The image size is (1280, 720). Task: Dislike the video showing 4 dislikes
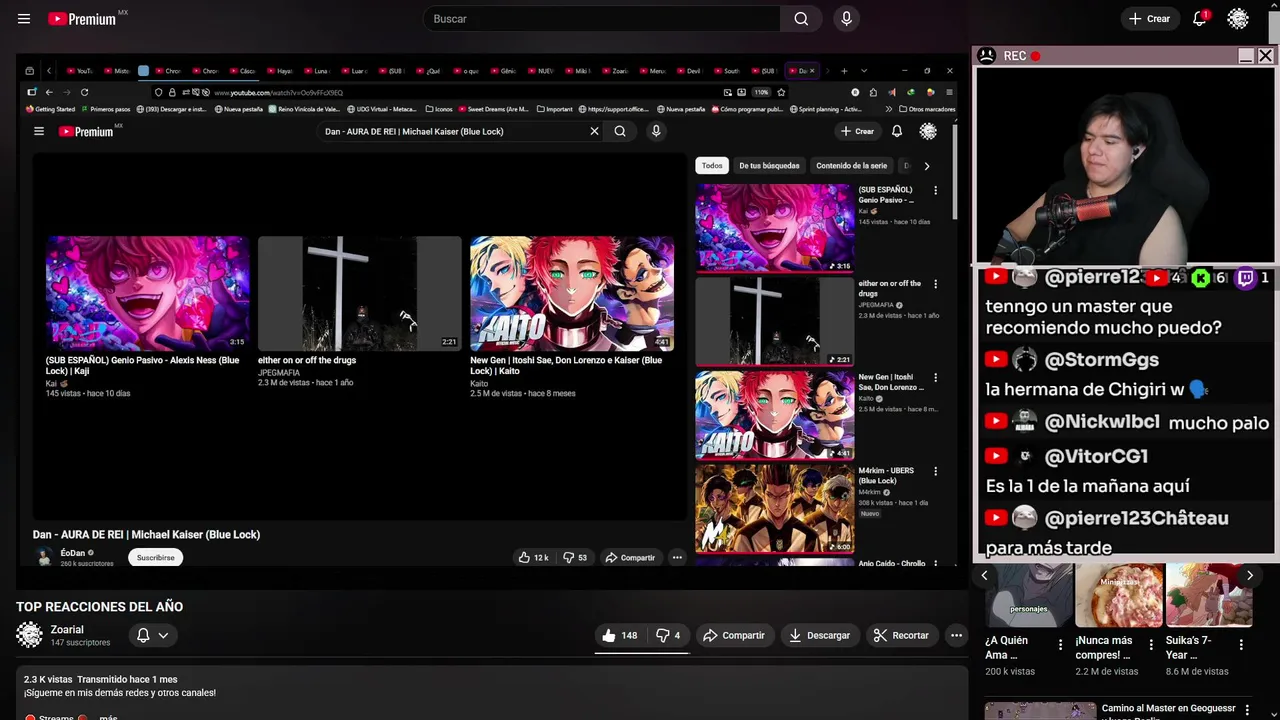click(x=668, y=635)
